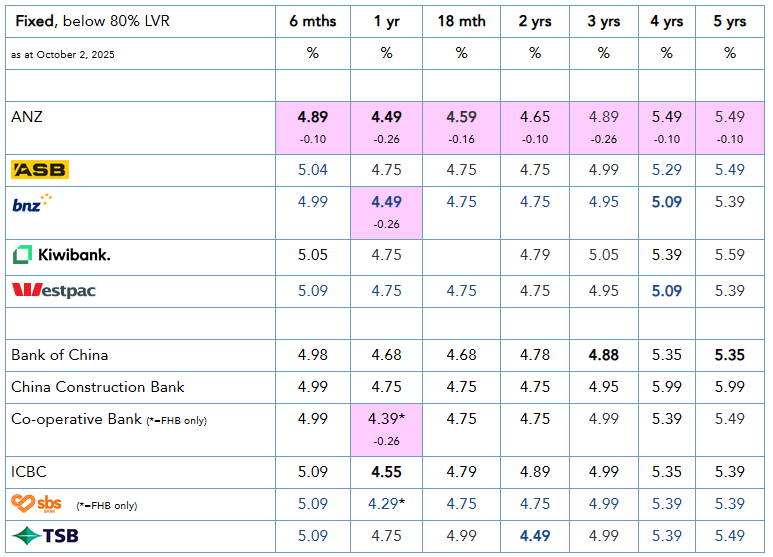
Task: Click ANZ 18 month rate 4.59
Action: (x=461, y=117)
